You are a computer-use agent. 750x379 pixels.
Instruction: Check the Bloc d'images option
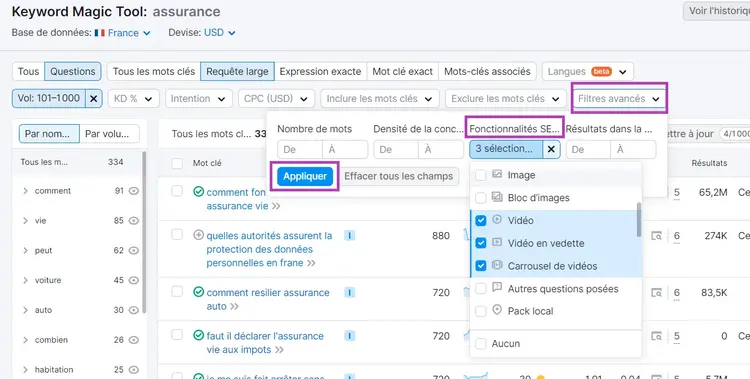coord(481,198)
